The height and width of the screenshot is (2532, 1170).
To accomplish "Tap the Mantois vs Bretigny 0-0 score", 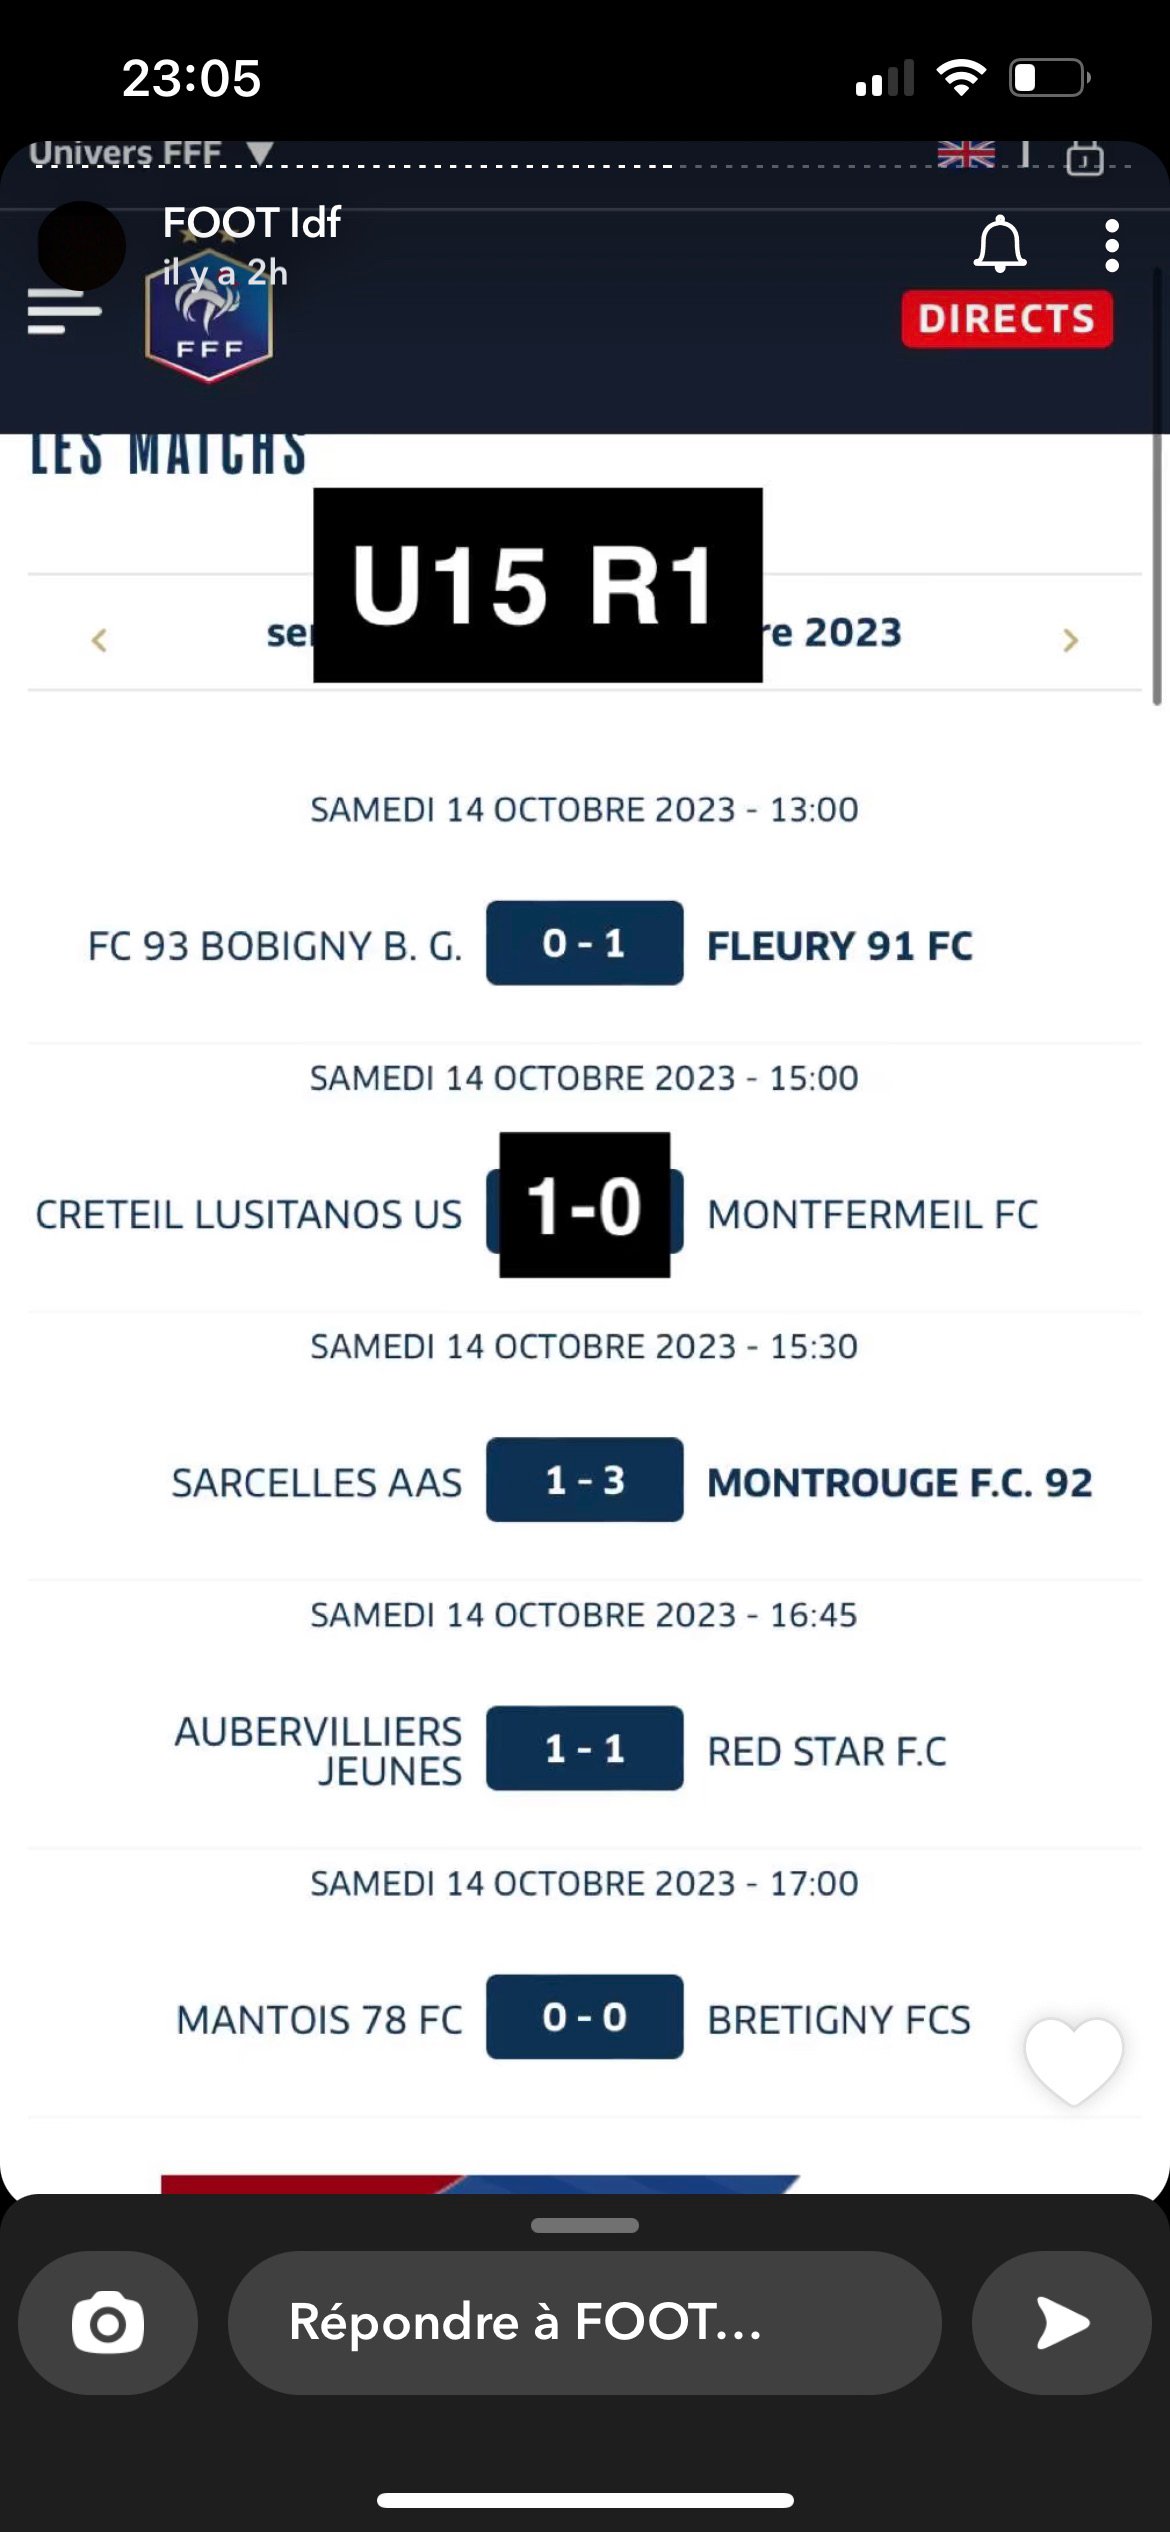I will [x=585, y=2016].
